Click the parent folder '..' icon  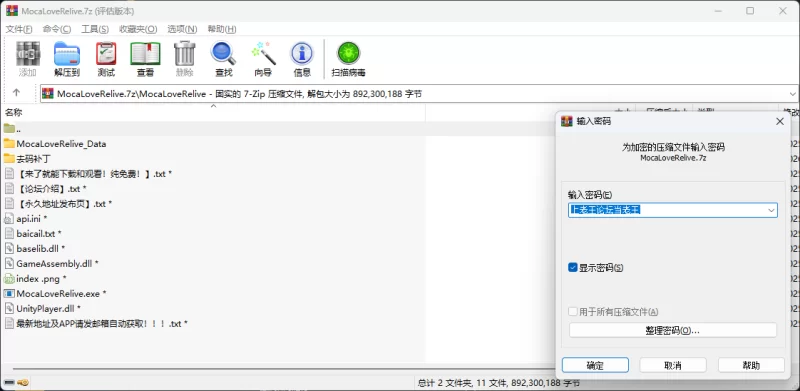coord(9,129)
